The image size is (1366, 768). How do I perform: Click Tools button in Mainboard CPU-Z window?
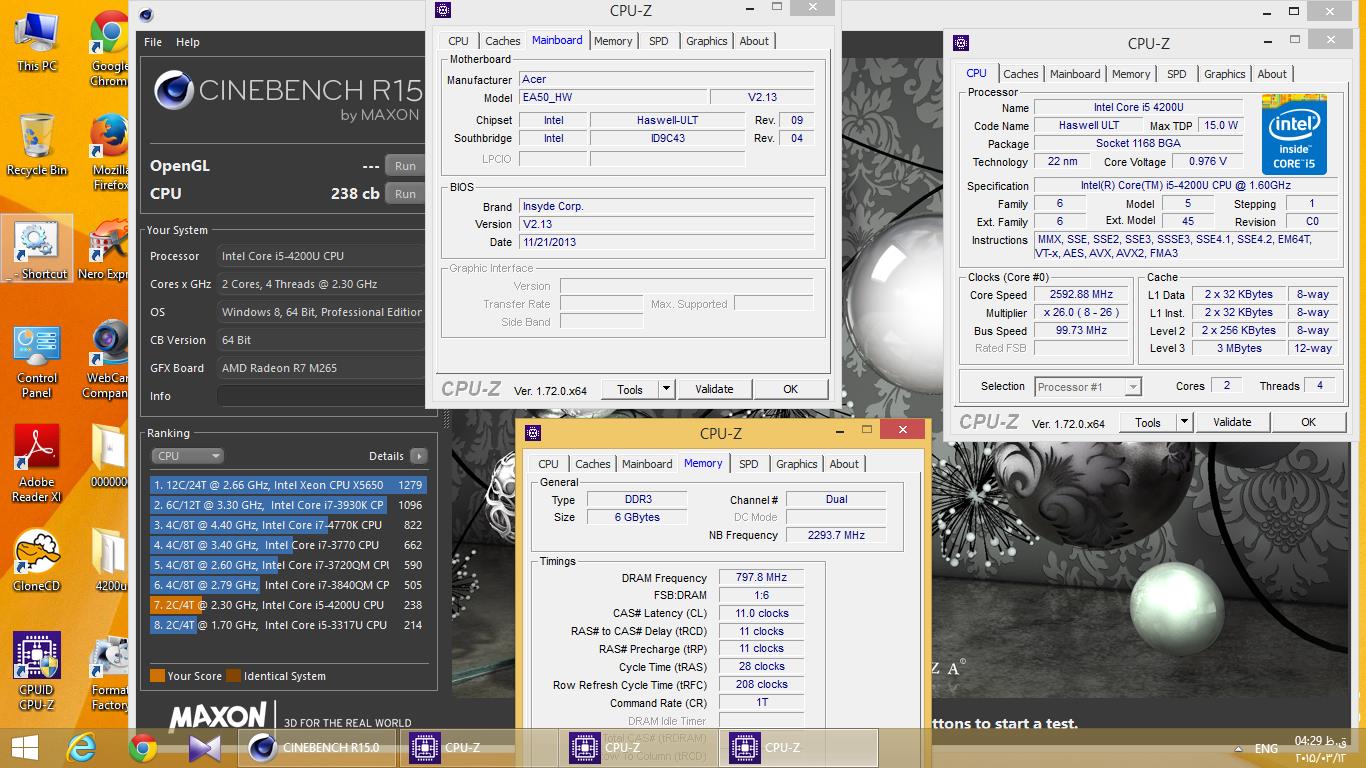pyautogui.click(x=630, y=389)
